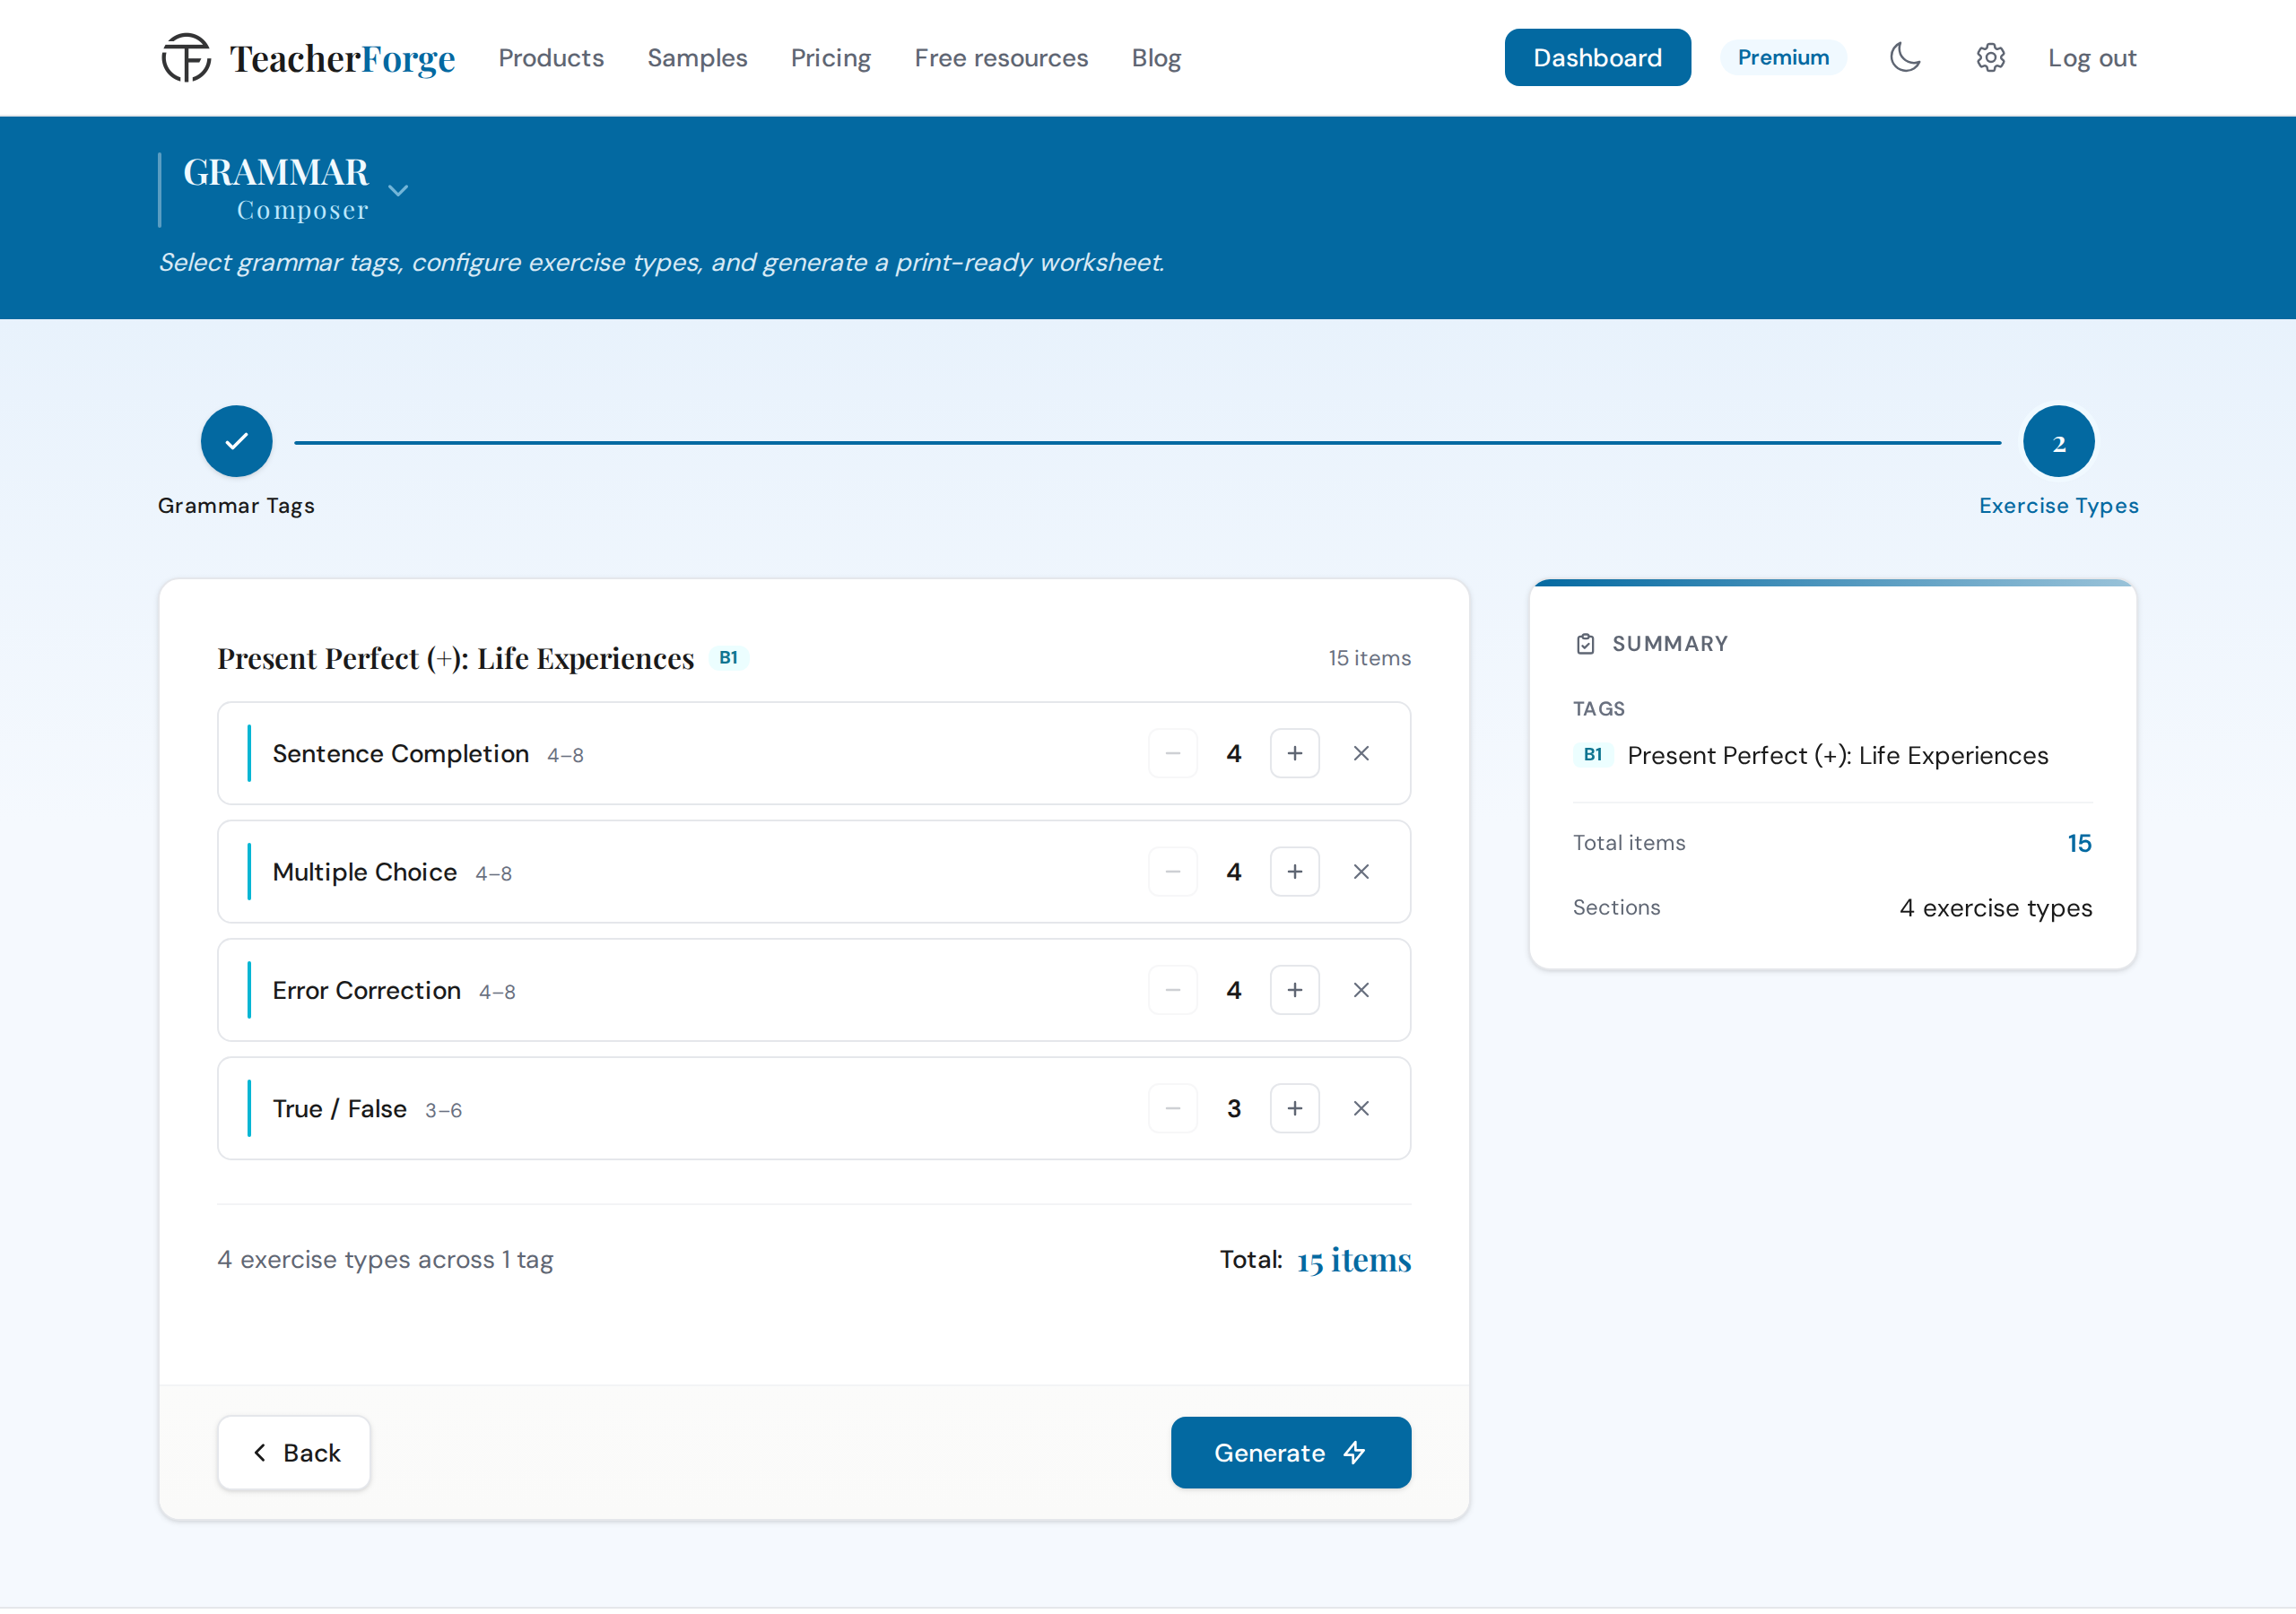
Task: Decrease Sentence Completion item count
Action: pyautogui.click(x=1173, y=753)
